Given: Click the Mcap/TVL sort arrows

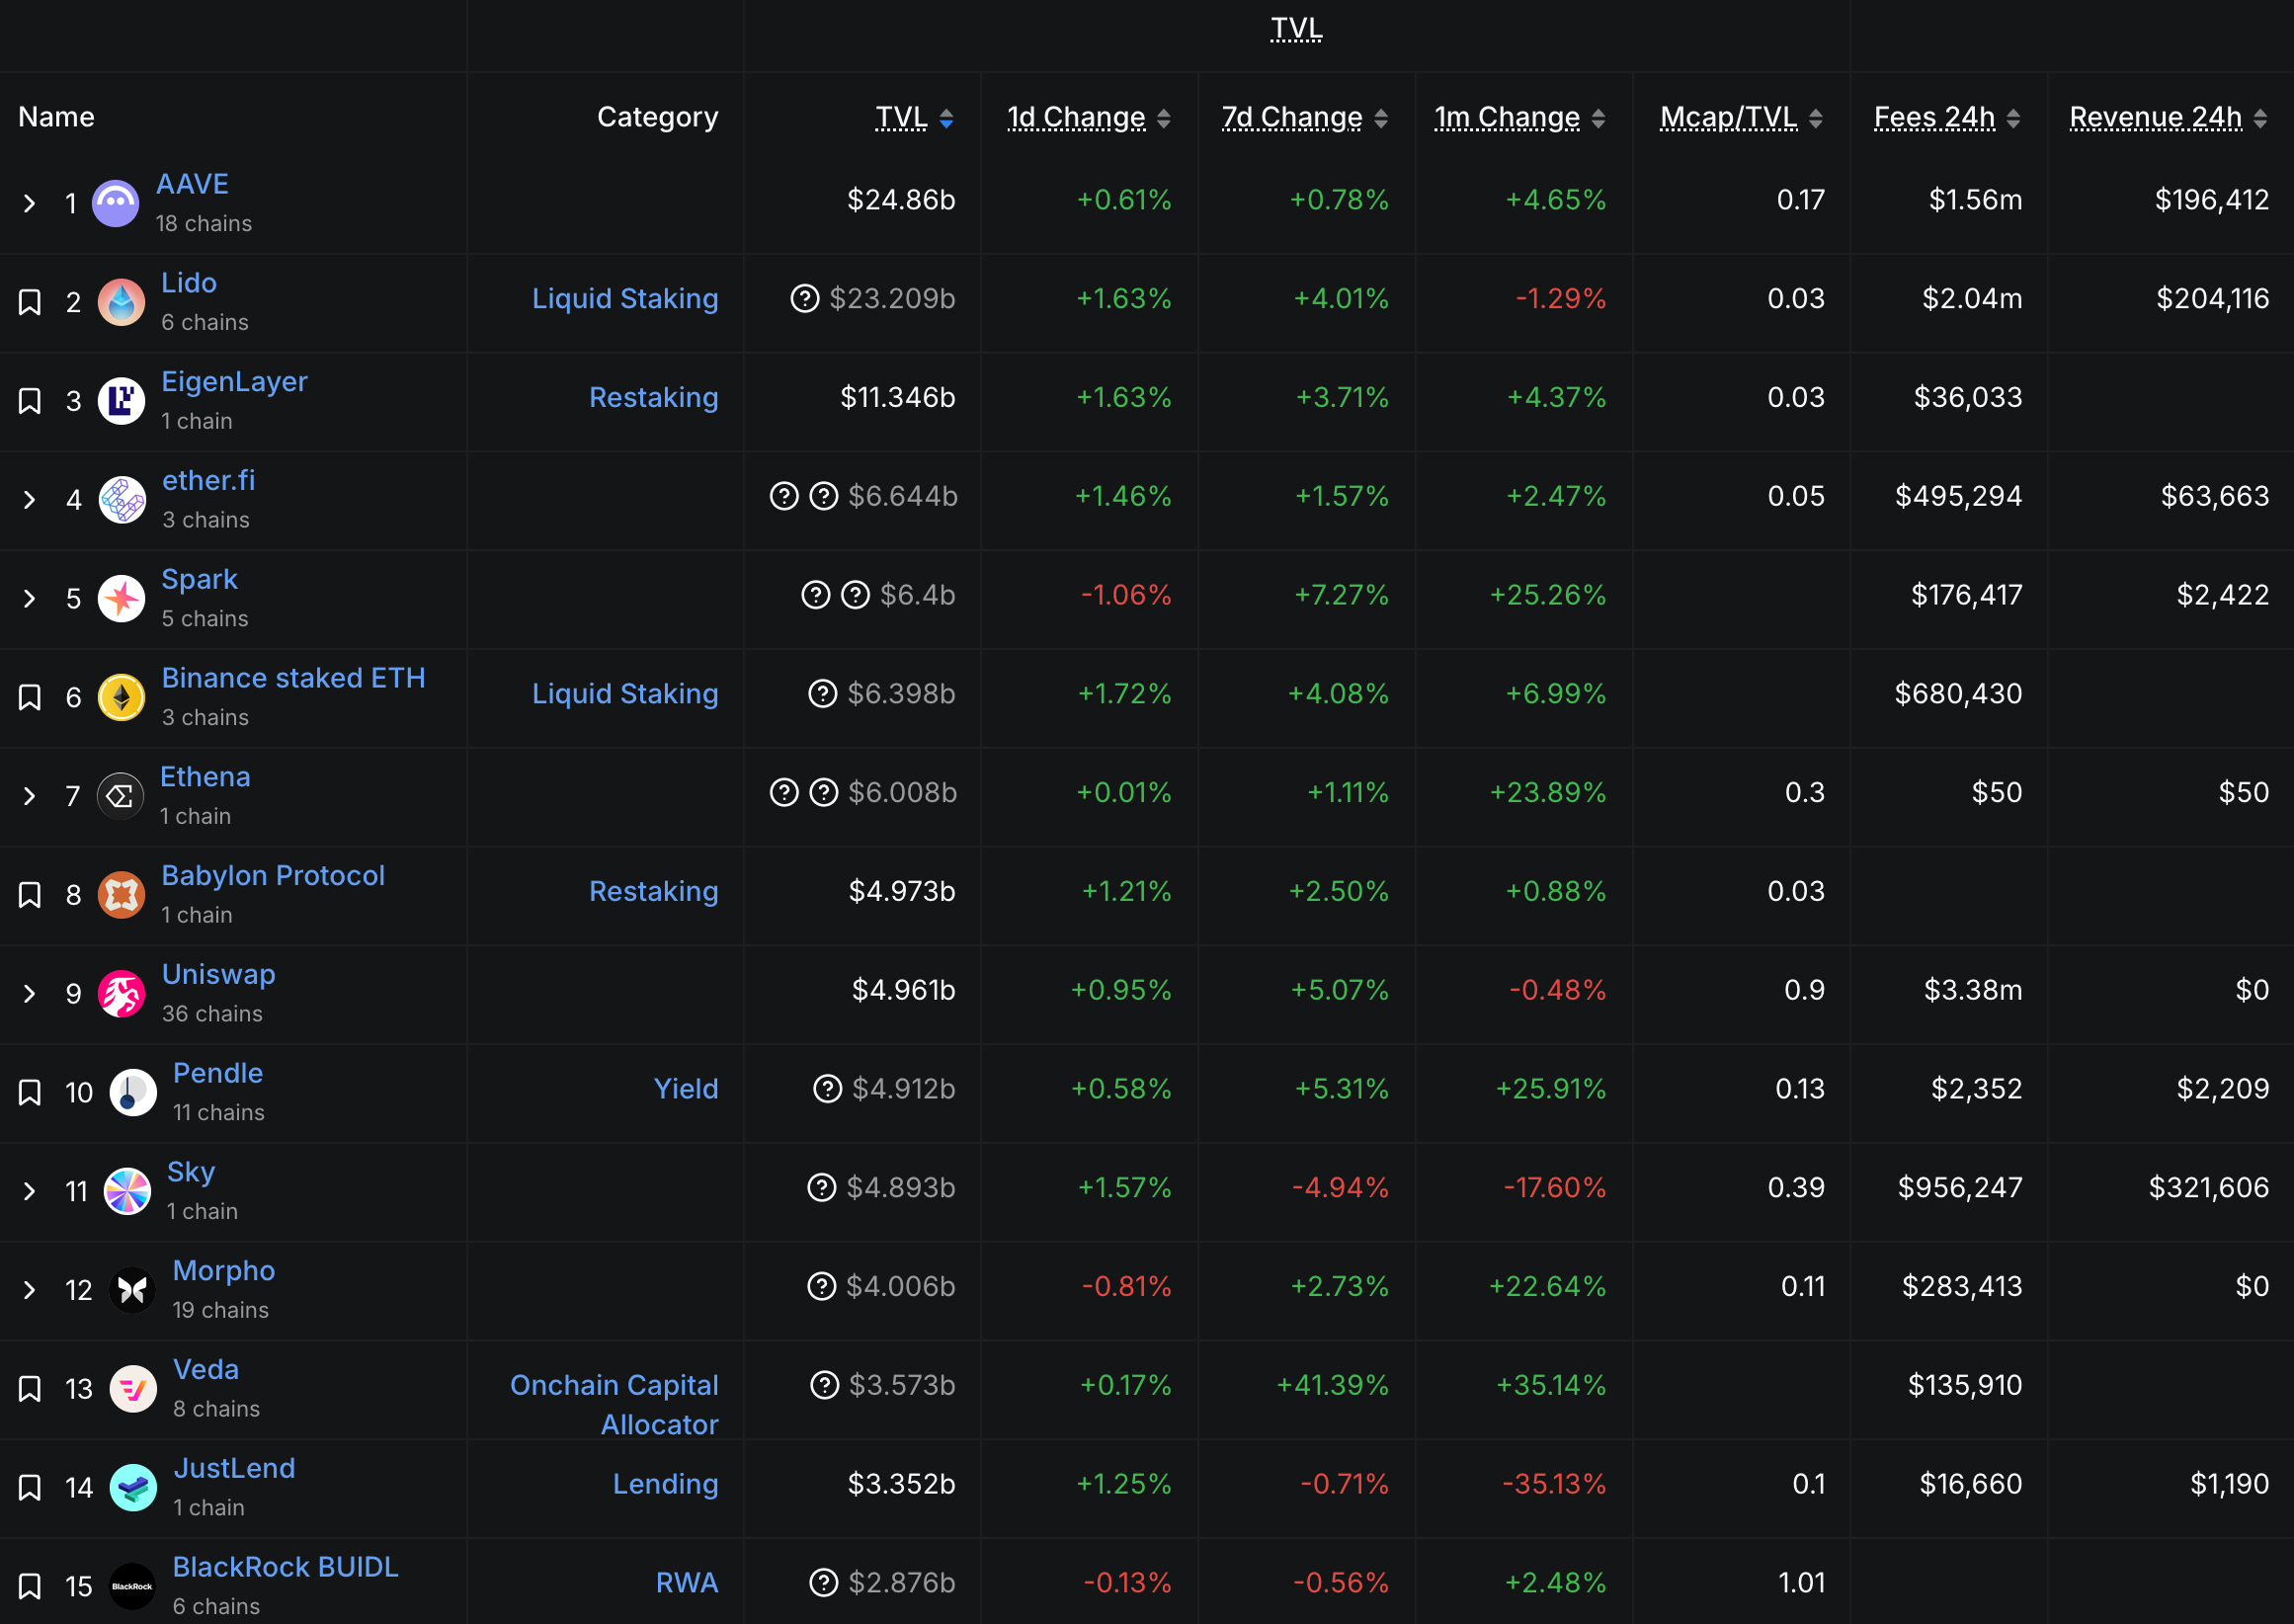Looking at the screenshot, I should tap(1816, 119).
